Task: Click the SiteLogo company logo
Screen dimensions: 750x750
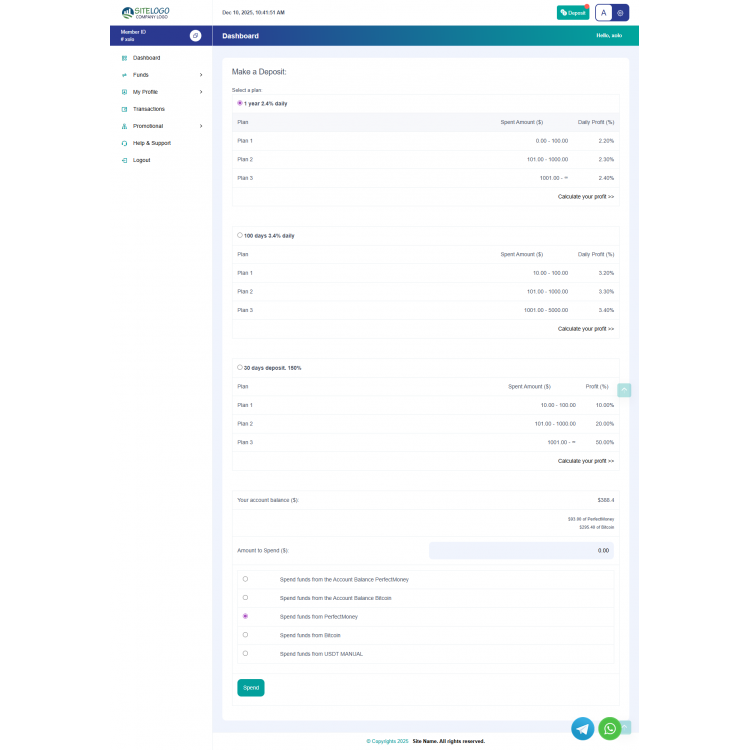Action: point(145,13)
